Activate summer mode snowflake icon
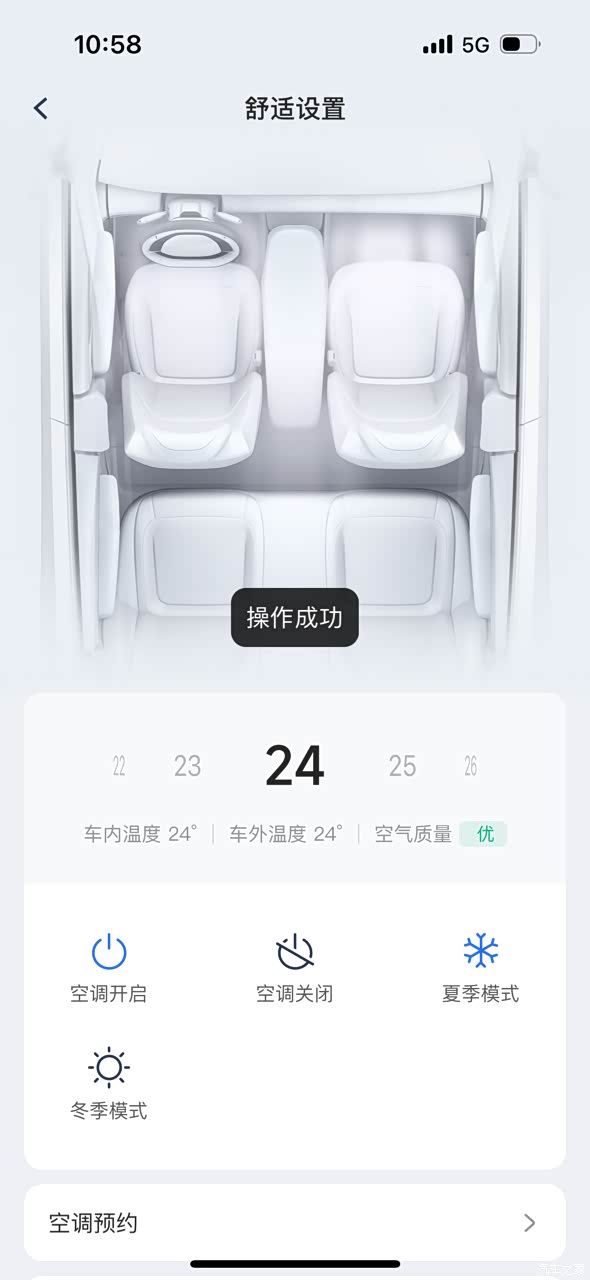This screenshot has height=1280, width=590. (481, 950)
